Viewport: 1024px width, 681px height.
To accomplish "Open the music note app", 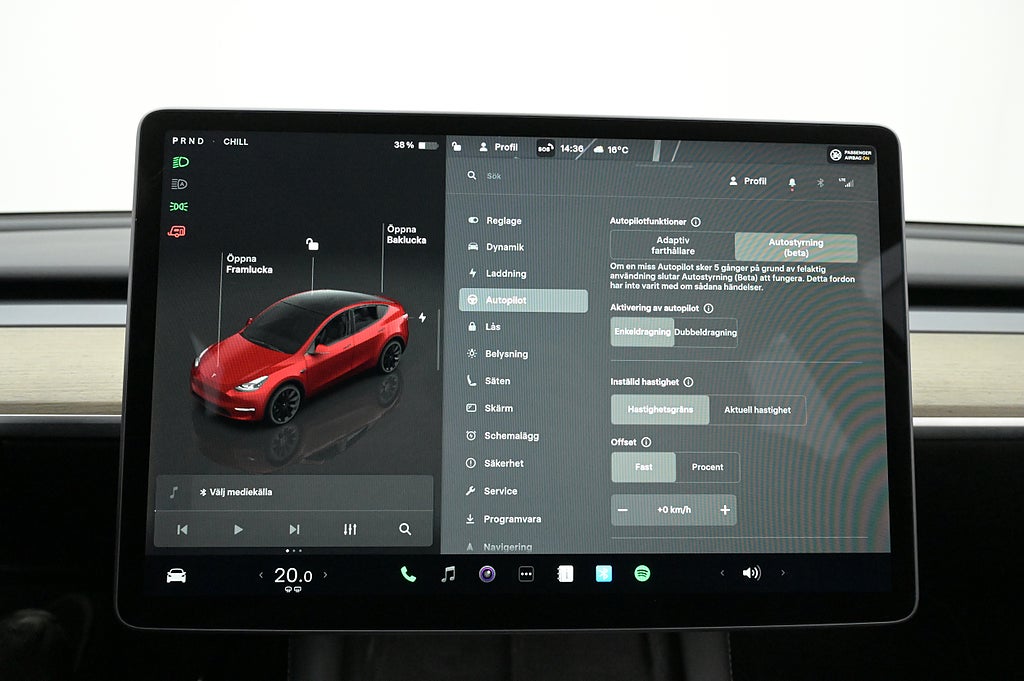I will pos(448,574).
